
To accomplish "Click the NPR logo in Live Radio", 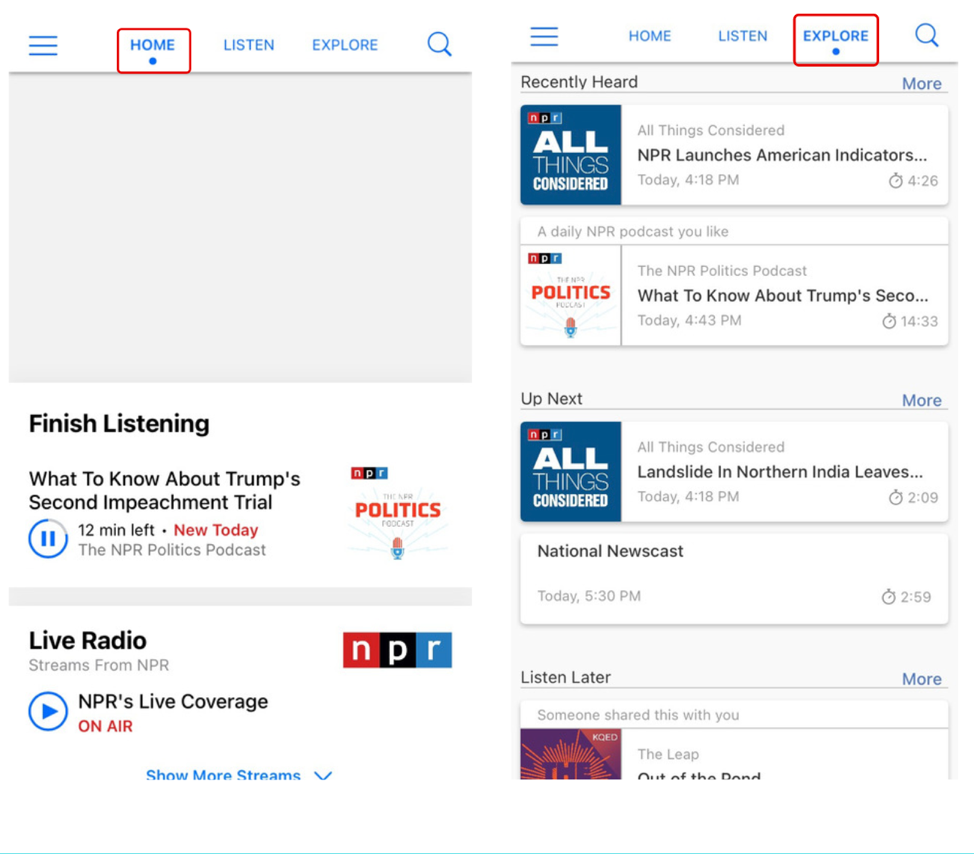I will coord(398,650).
